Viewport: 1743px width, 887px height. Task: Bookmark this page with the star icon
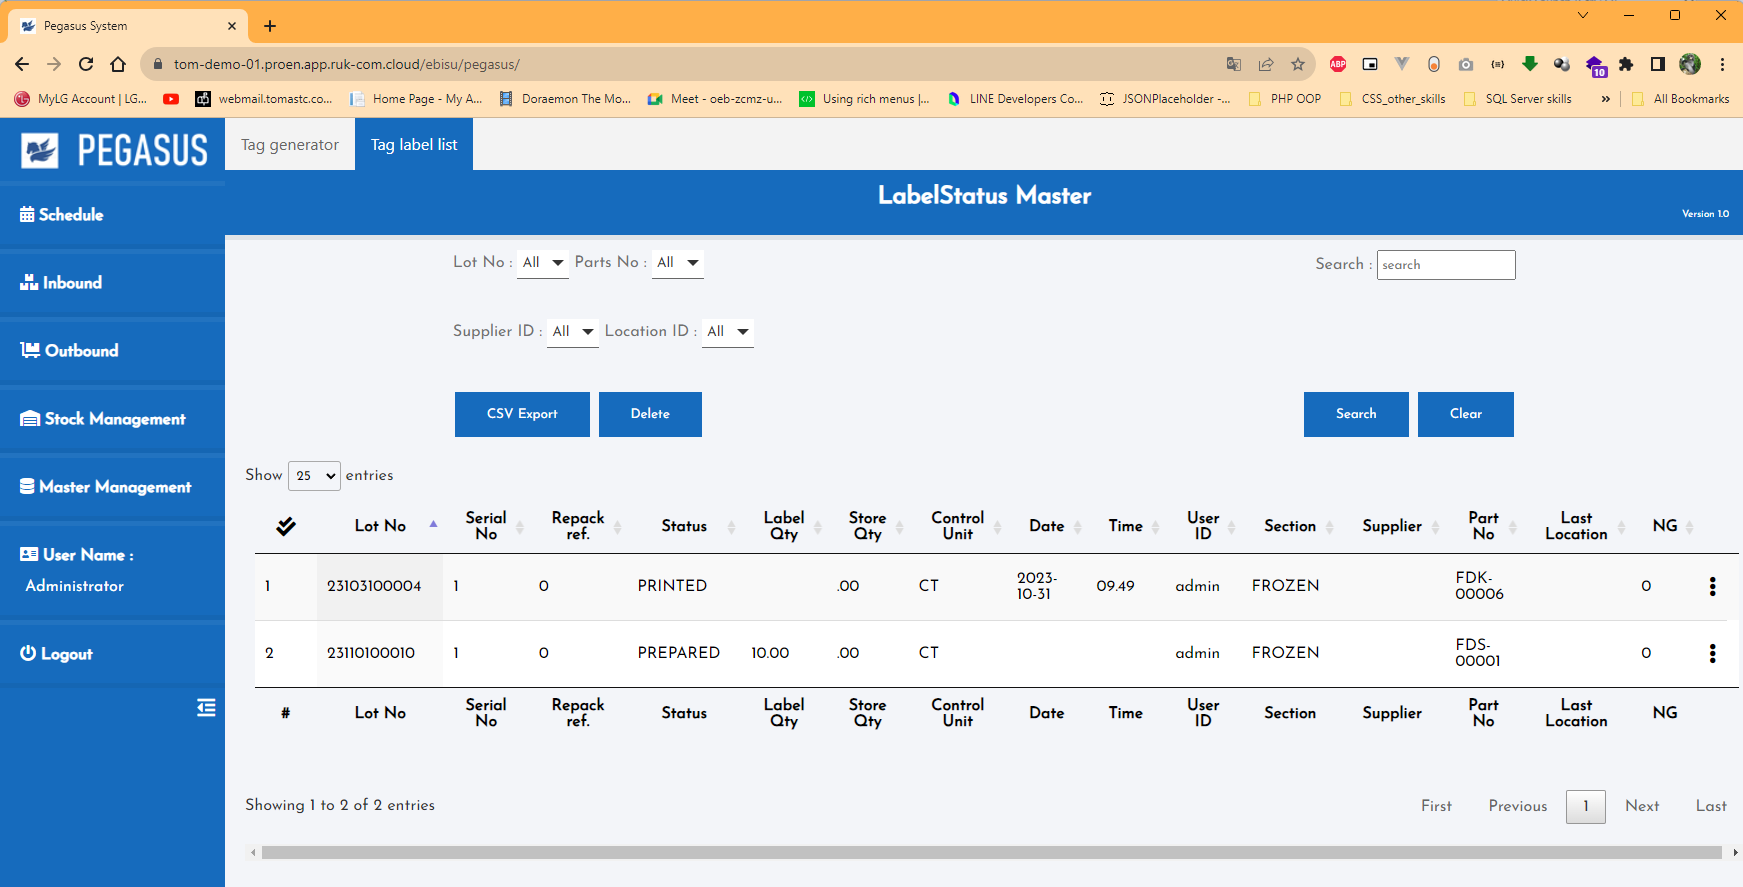pyautogui.click(x=1298, y=64)
